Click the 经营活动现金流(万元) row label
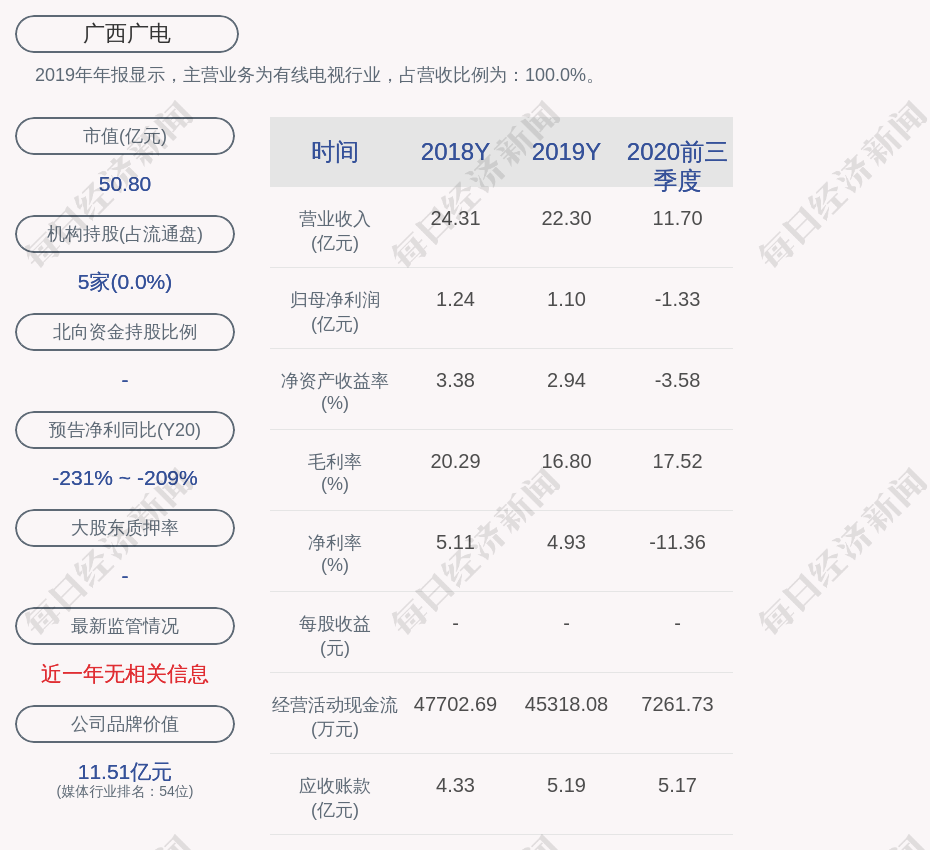This screenshot has height=850, width=930. 335,717
